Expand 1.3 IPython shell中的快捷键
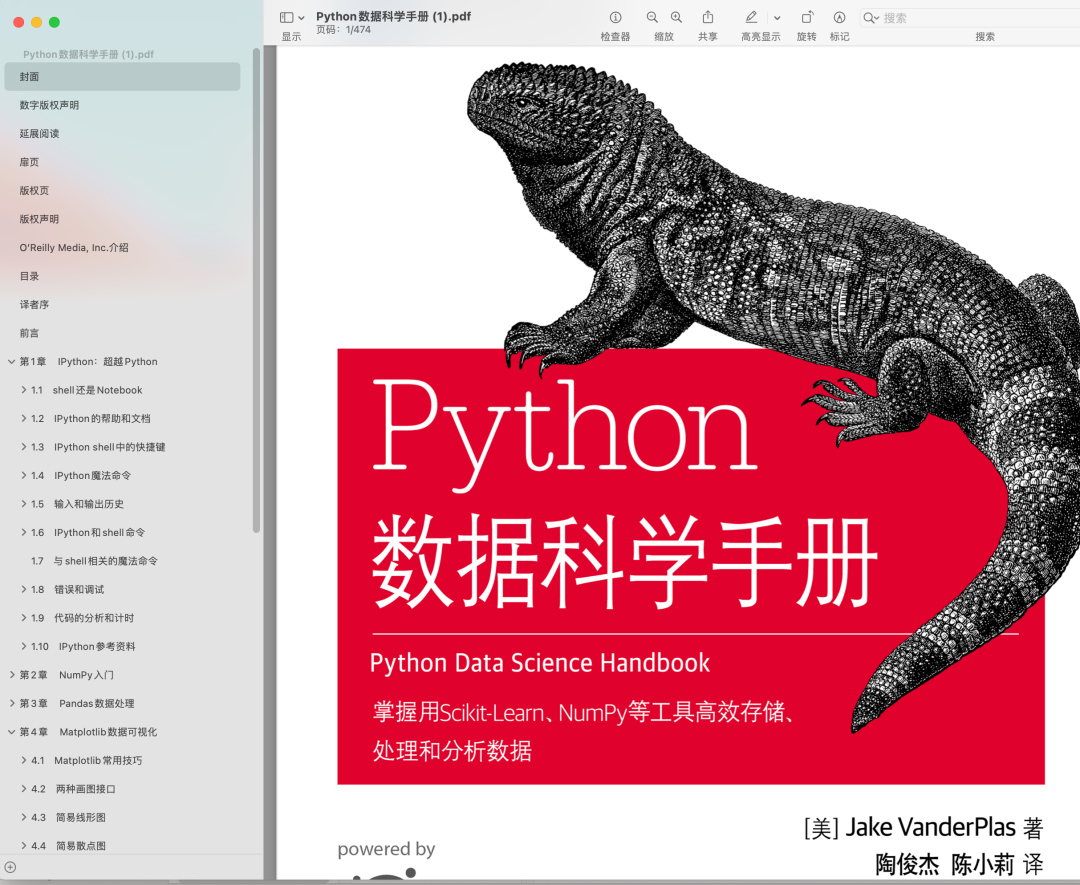 click(23, 447)
